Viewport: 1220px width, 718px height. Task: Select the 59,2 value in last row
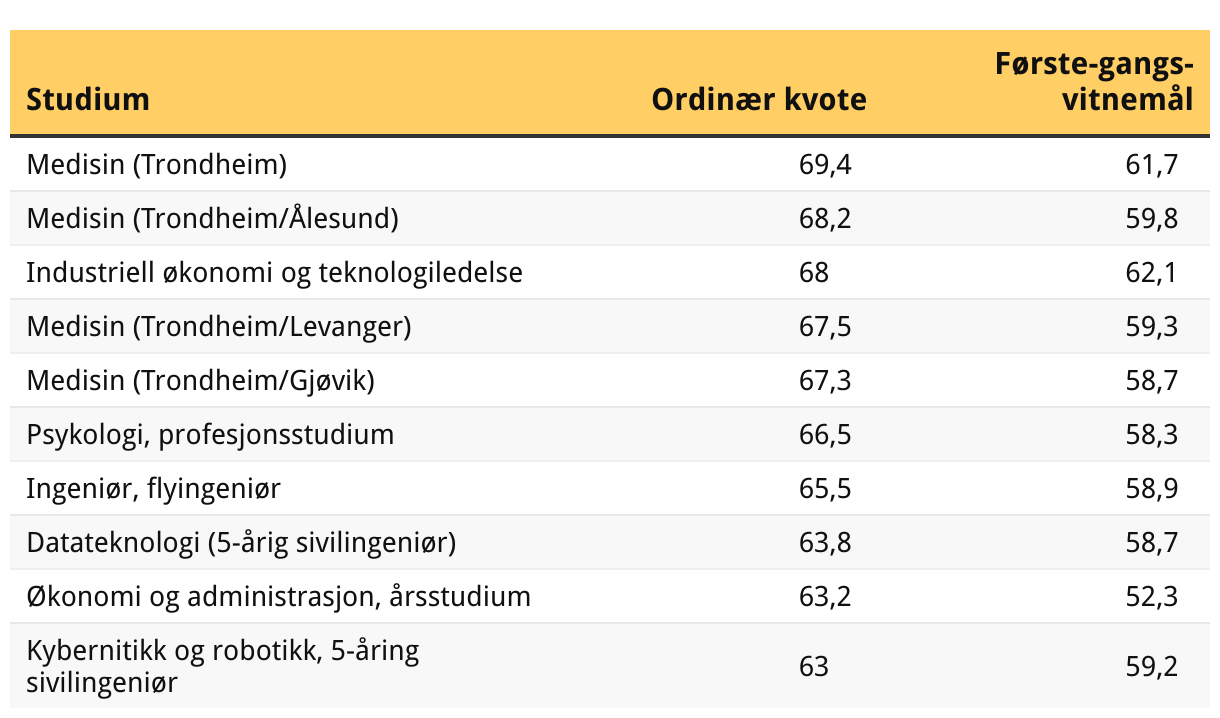pos(1151,666)
